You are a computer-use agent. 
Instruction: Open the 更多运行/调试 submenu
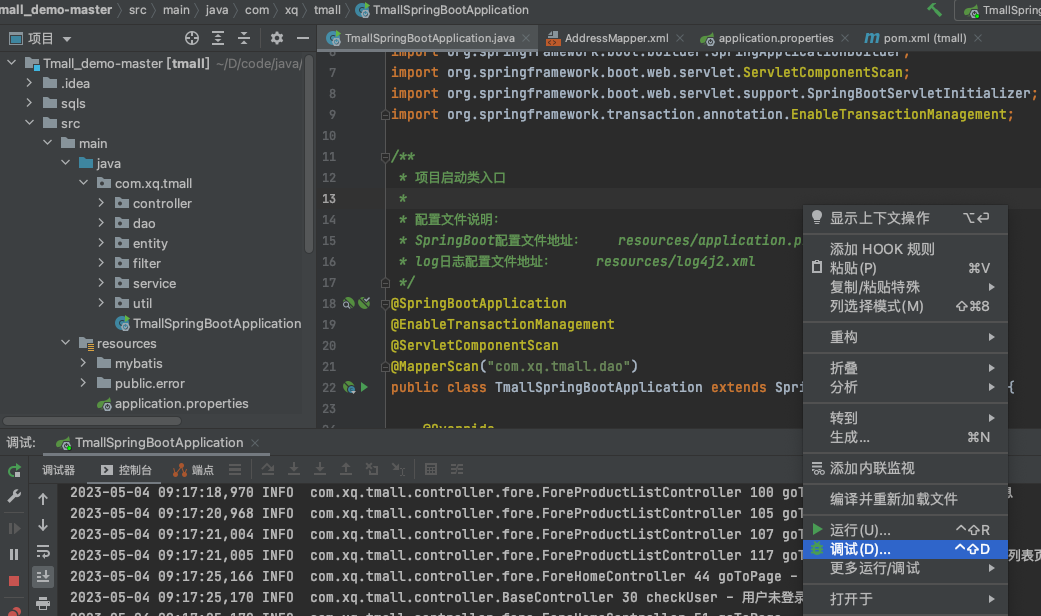[x=906, y=568]
